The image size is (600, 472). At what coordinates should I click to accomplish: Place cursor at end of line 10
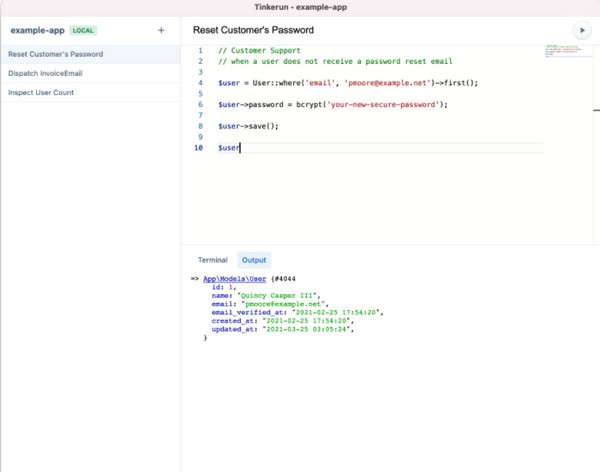(x=241, y=148)
